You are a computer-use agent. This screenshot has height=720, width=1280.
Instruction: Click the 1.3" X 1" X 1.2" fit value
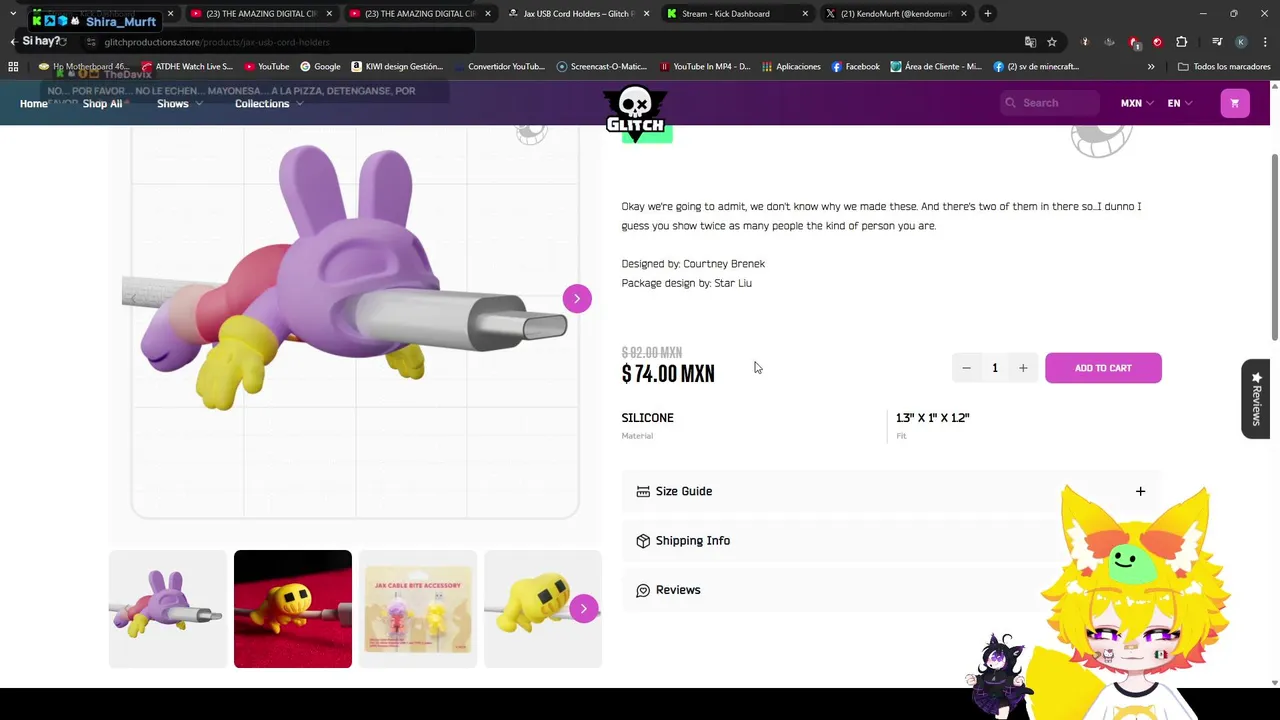pyautogui.click(x=932, y=418)
